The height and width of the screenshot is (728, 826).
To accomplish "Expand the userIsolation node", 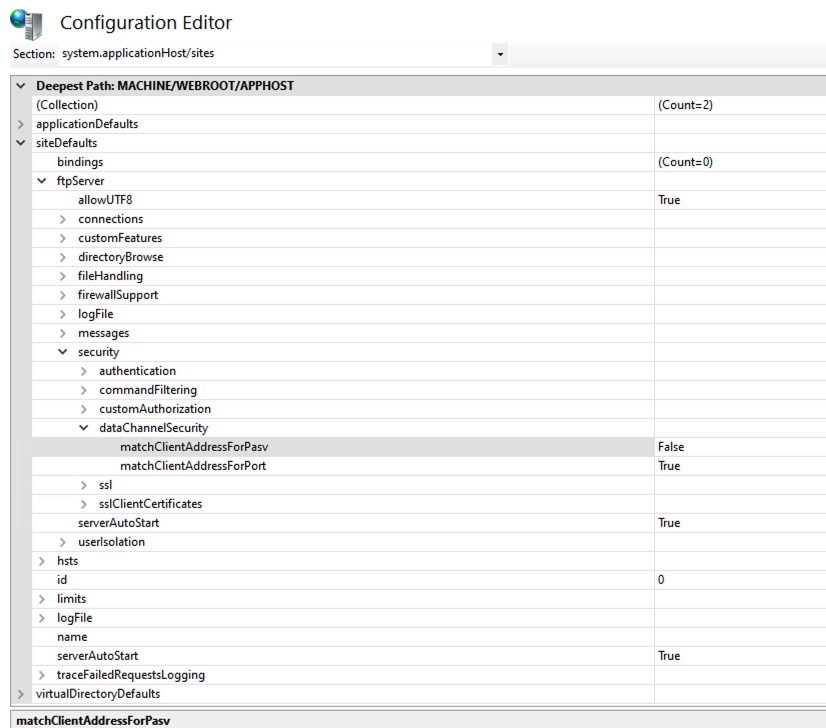I will (x=62, y=541).
